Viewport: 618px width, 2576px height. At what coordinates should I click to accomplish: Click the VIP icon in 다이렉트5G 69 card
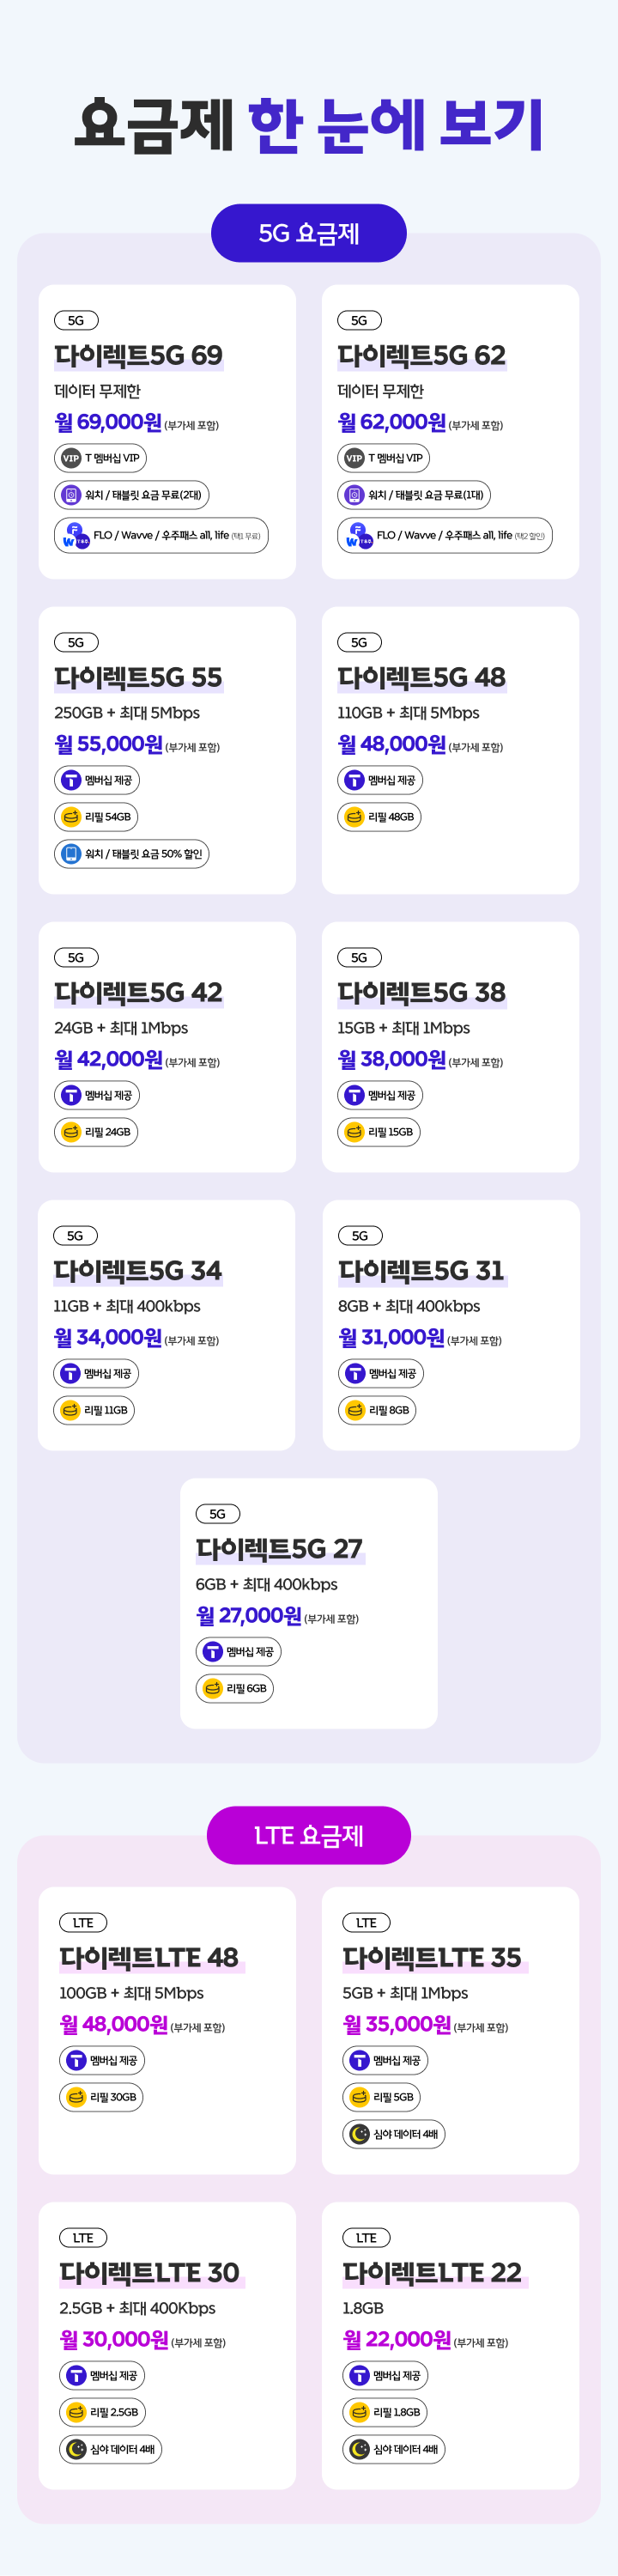coord(71,458)
